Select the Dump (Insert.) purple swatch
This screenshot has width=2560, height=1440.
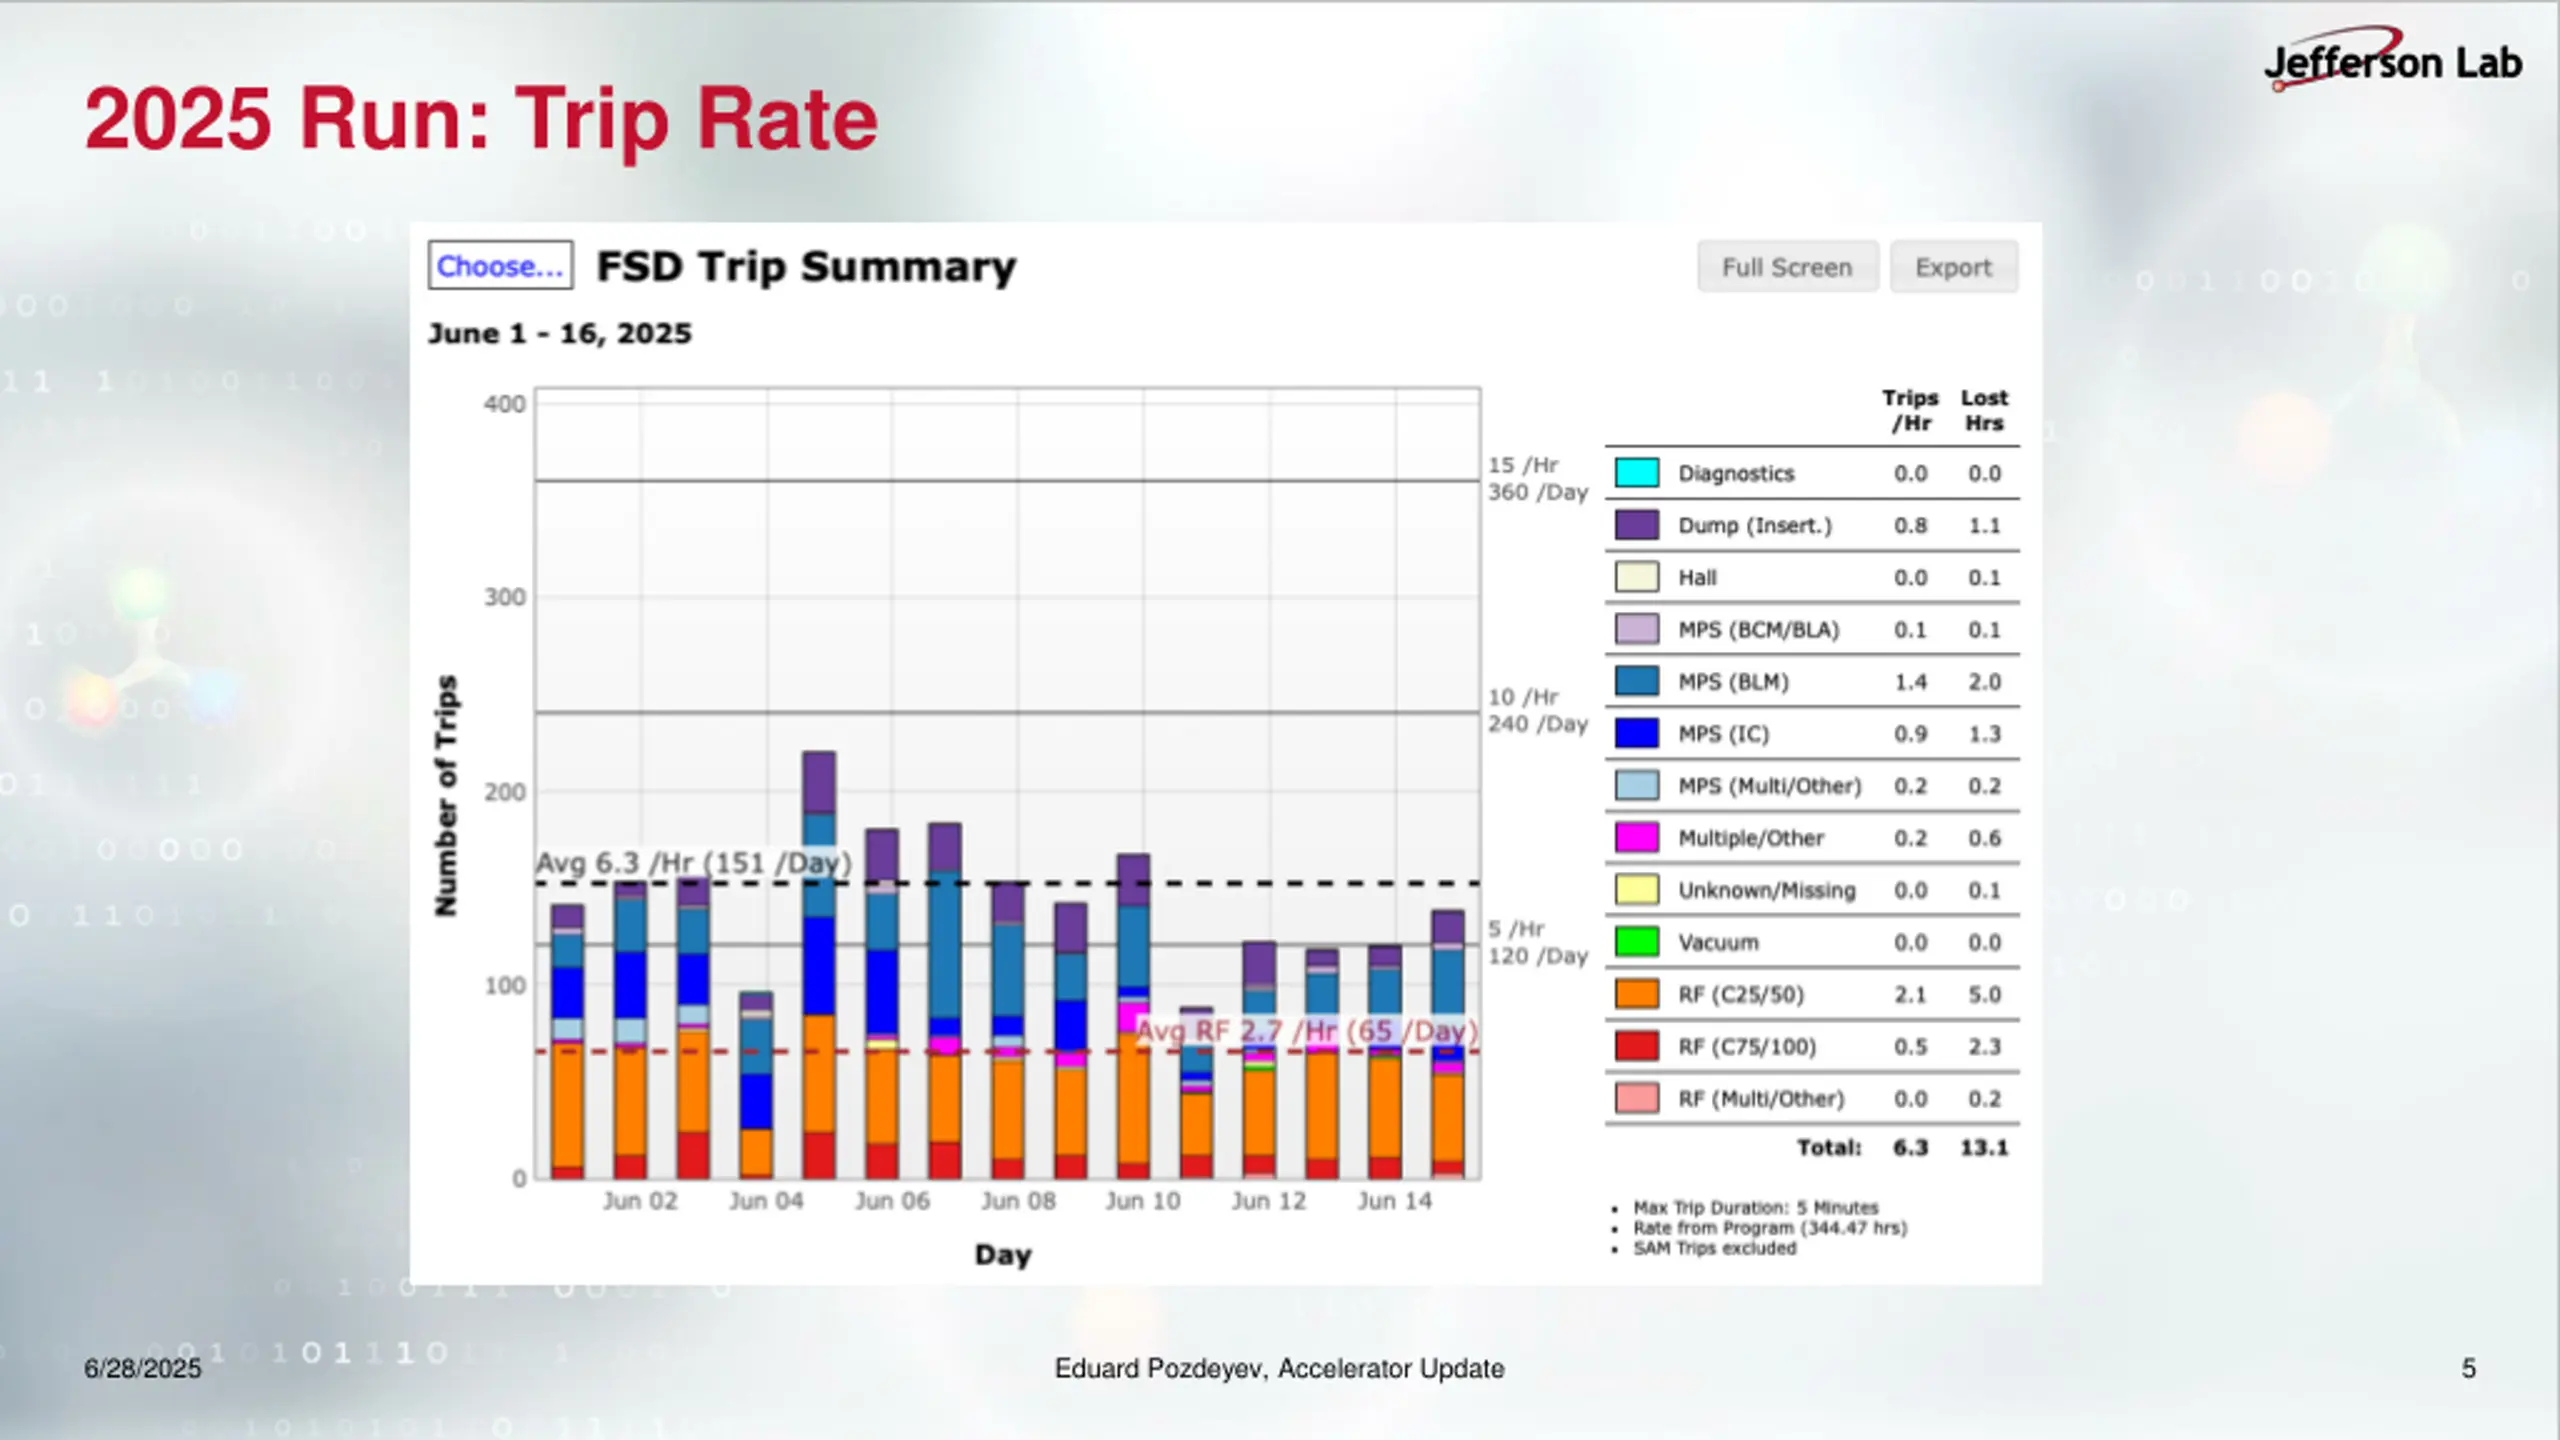pyautogui.click(x=1636, y=525)
